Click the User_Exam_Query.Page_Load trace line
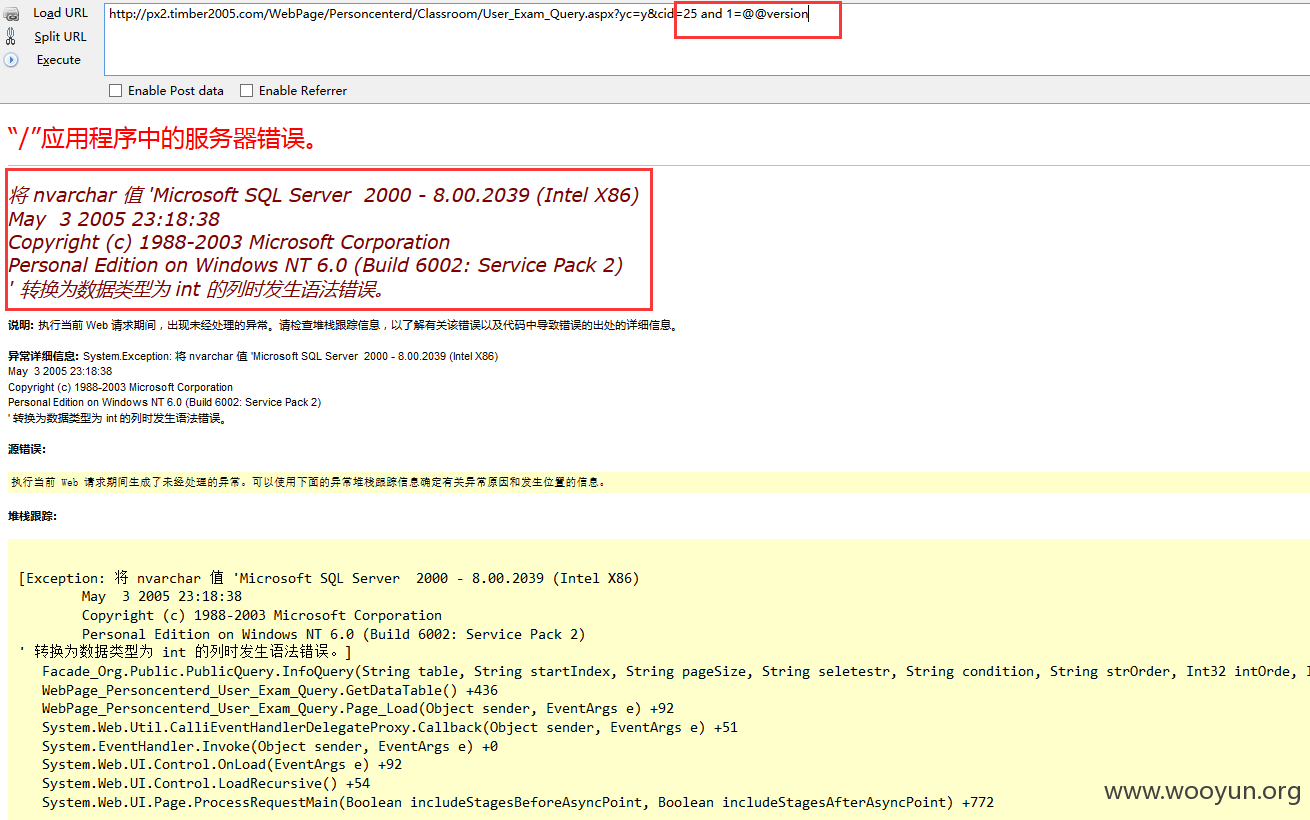Screen dimensions: 1310x820 coord(358,709)
